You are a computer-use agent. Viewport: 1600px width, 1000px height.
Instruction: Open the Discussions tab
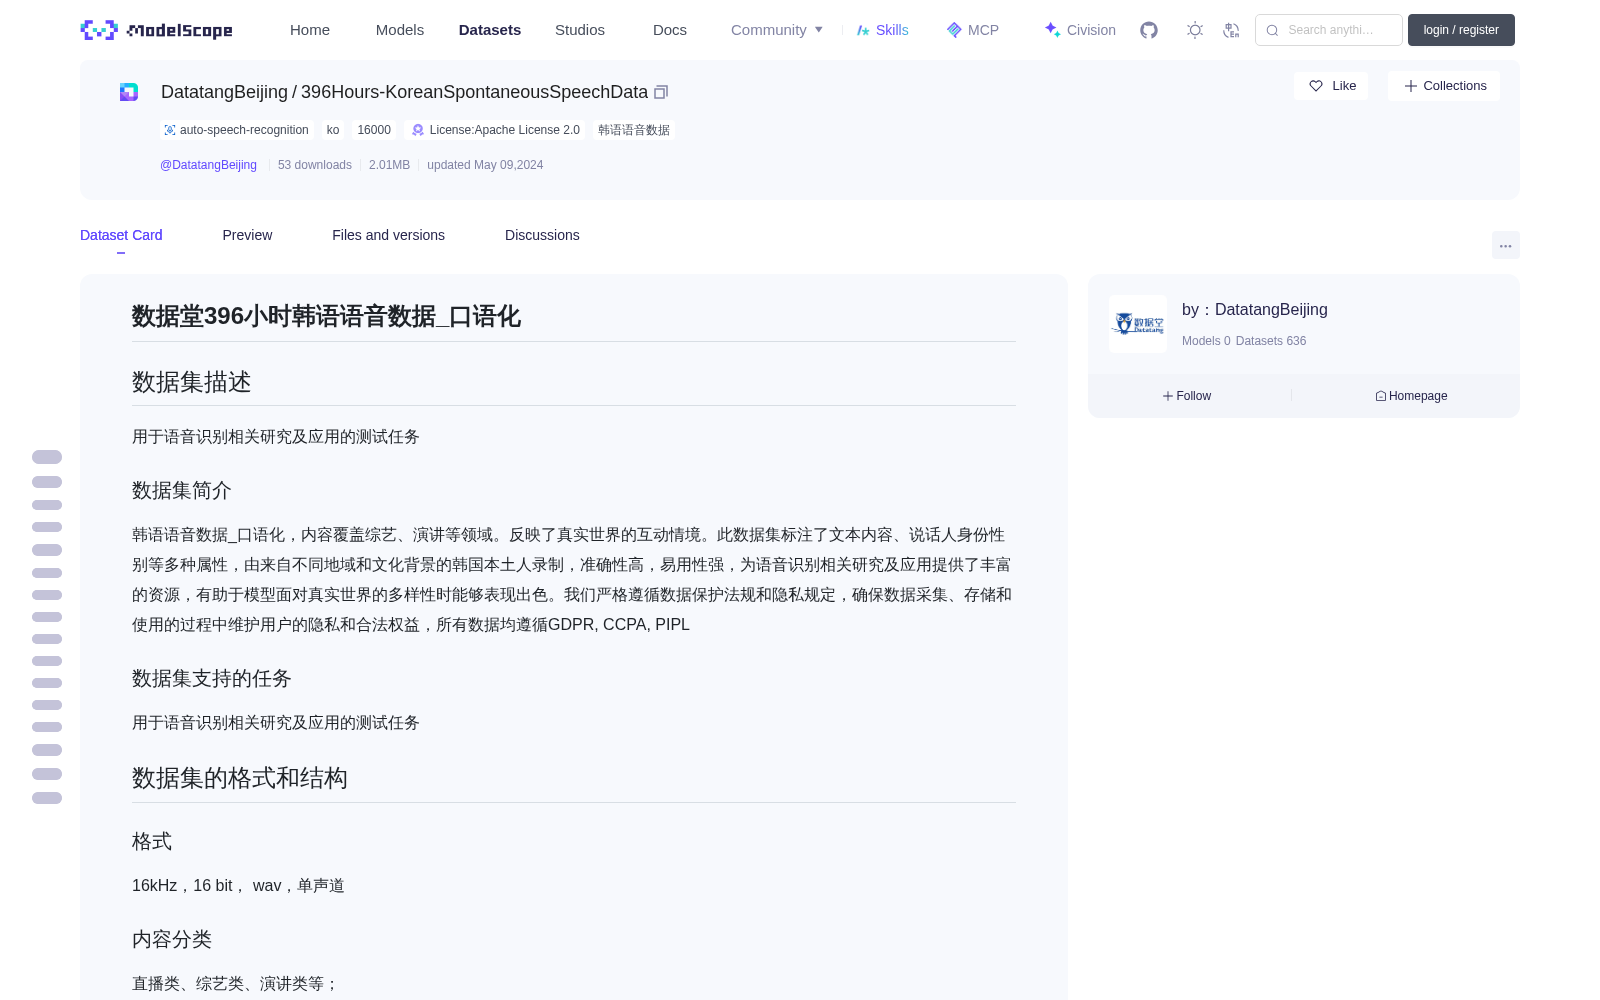pyautogui.click(x=542, y=235)
